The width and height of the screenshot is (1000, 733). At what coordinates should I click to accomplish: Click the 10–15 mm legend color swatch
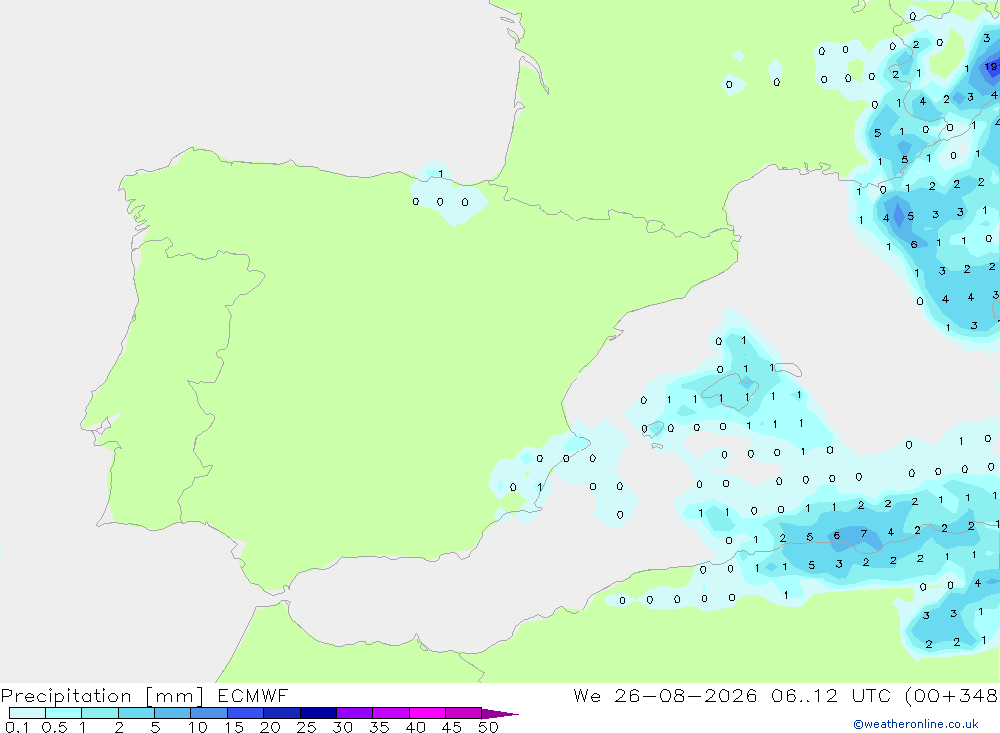(209, 713)
